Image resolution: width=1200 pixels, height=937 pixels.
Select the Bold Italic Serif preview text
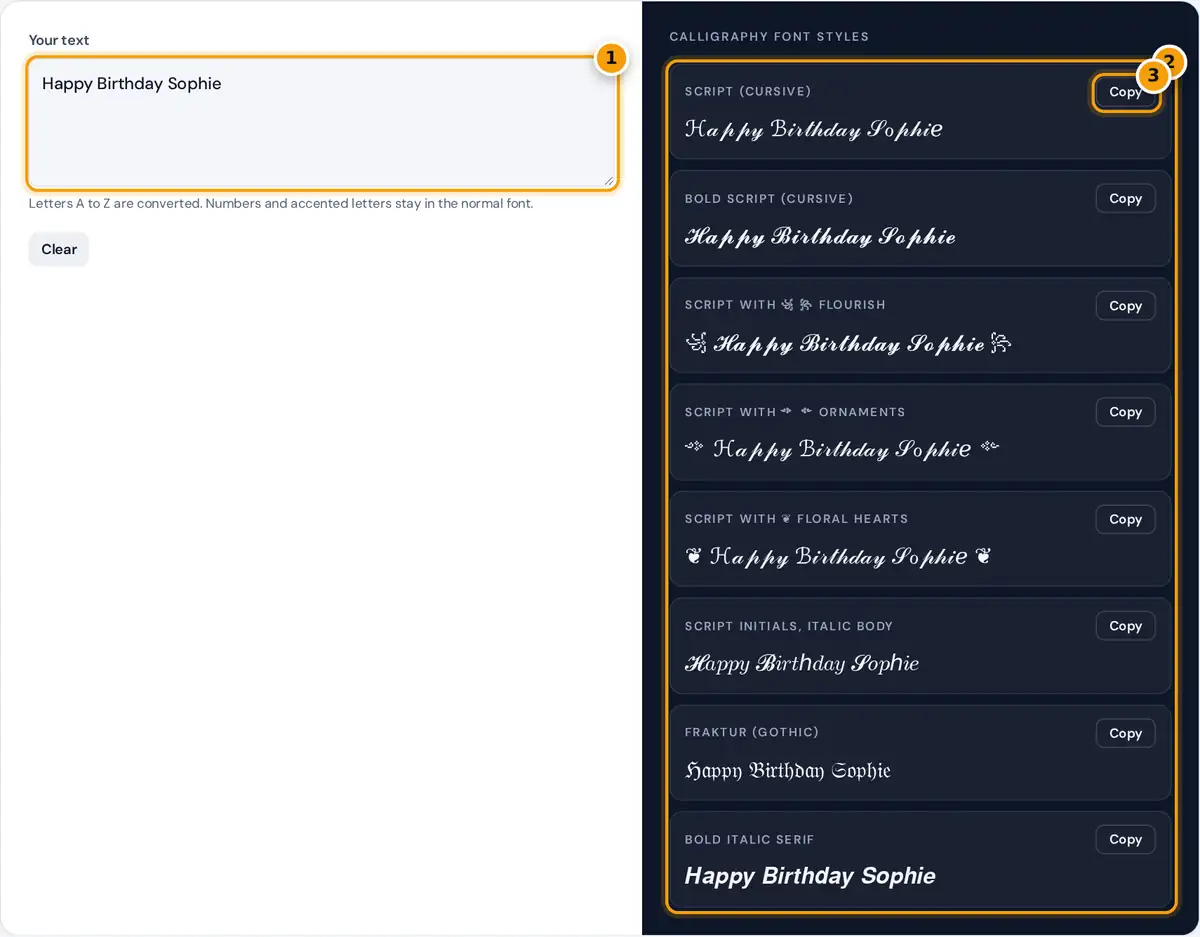[810, 877]
